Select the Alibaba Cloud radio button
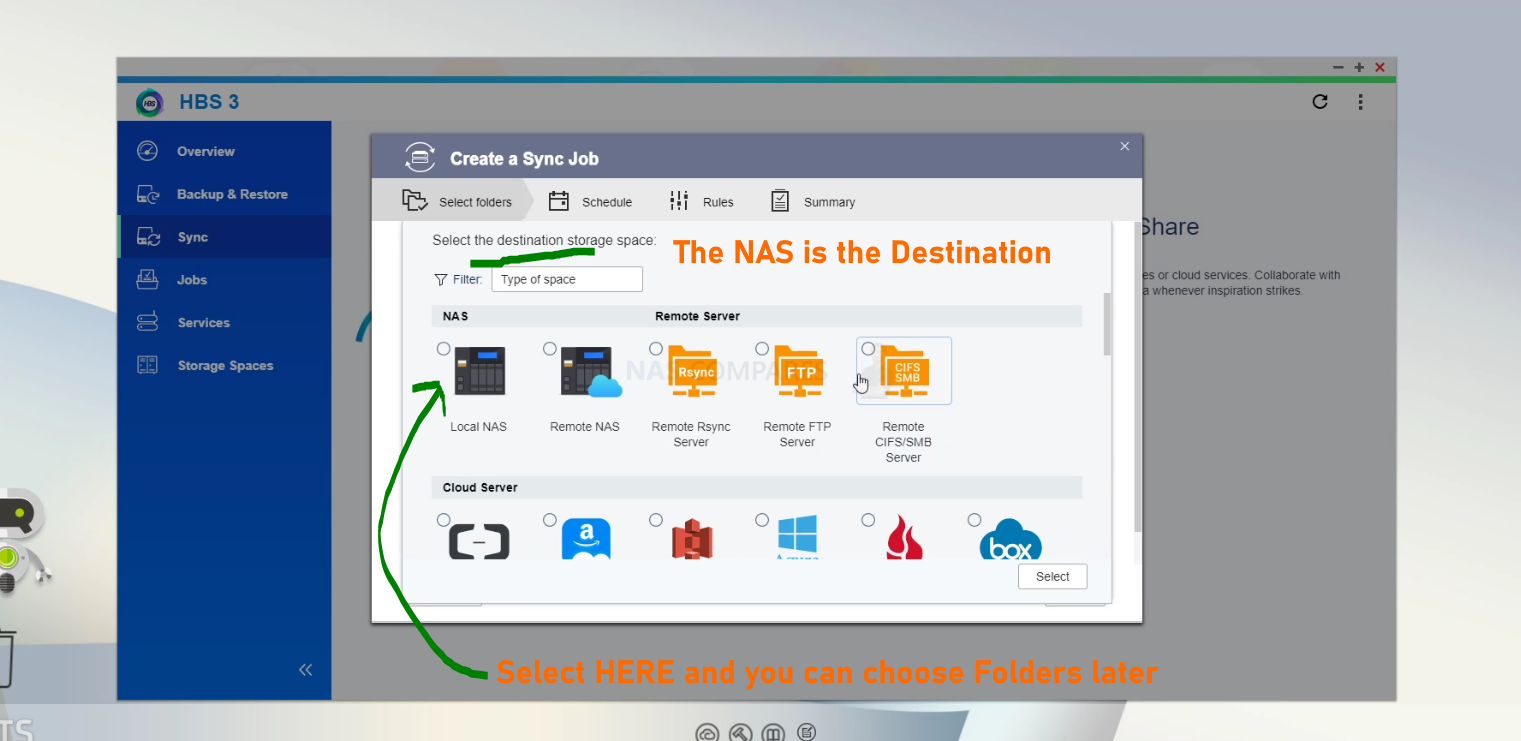Viewport: 1521px width, 741px height. tap(443, 520)
